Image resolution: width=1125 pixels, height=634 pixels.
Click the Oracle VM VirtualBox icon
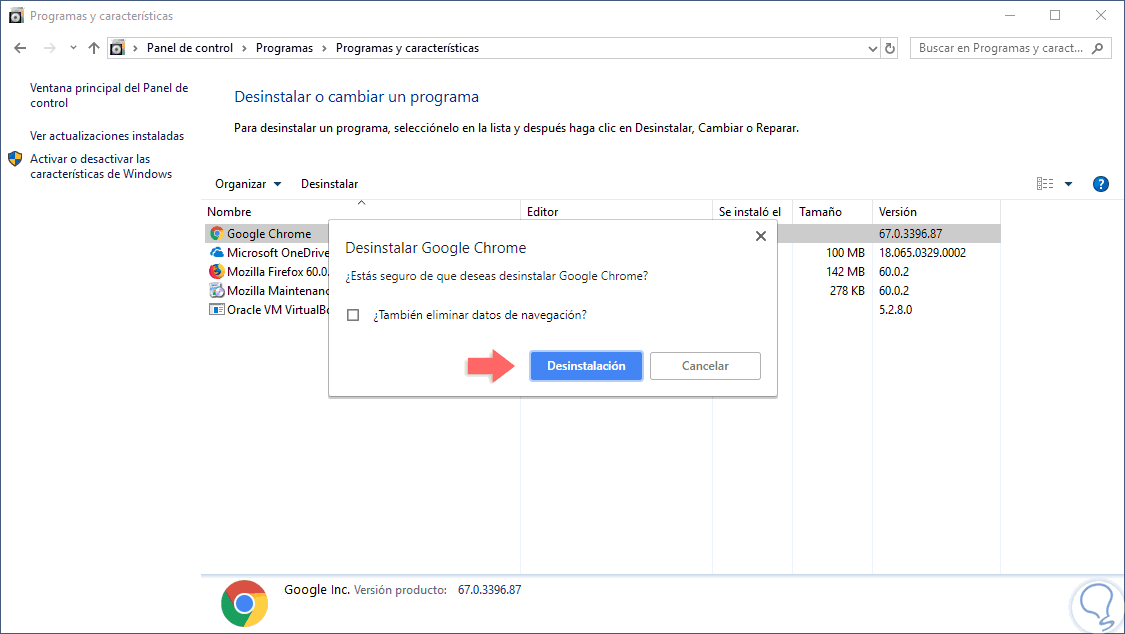tap(217, 310)
